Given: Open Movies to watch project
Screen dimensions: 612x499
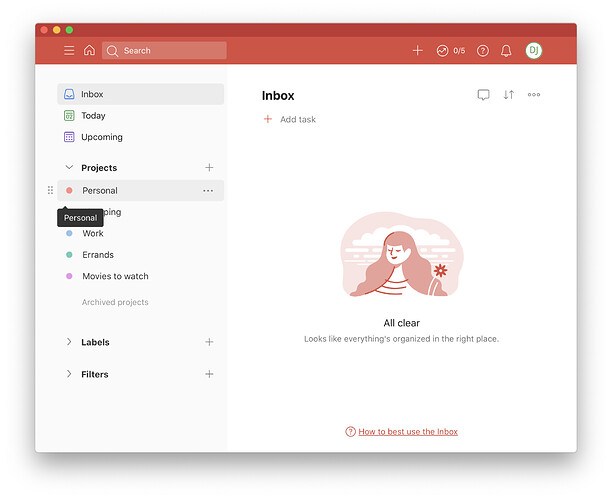Looking at the screenshot, I should click(x=141, y=276).
